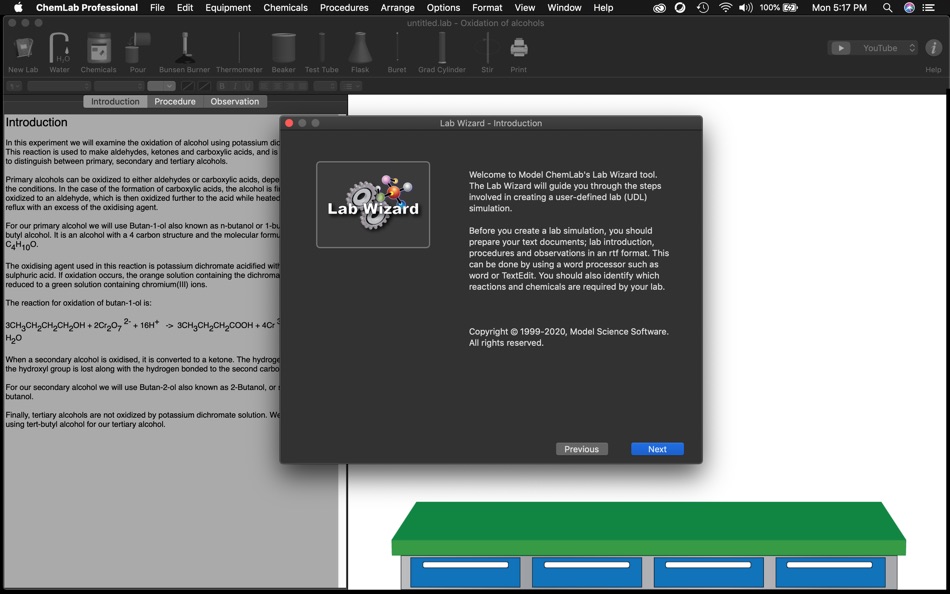Switch to the Introduction tab
Screen dimensions: 950x594
tap(115, 101)
